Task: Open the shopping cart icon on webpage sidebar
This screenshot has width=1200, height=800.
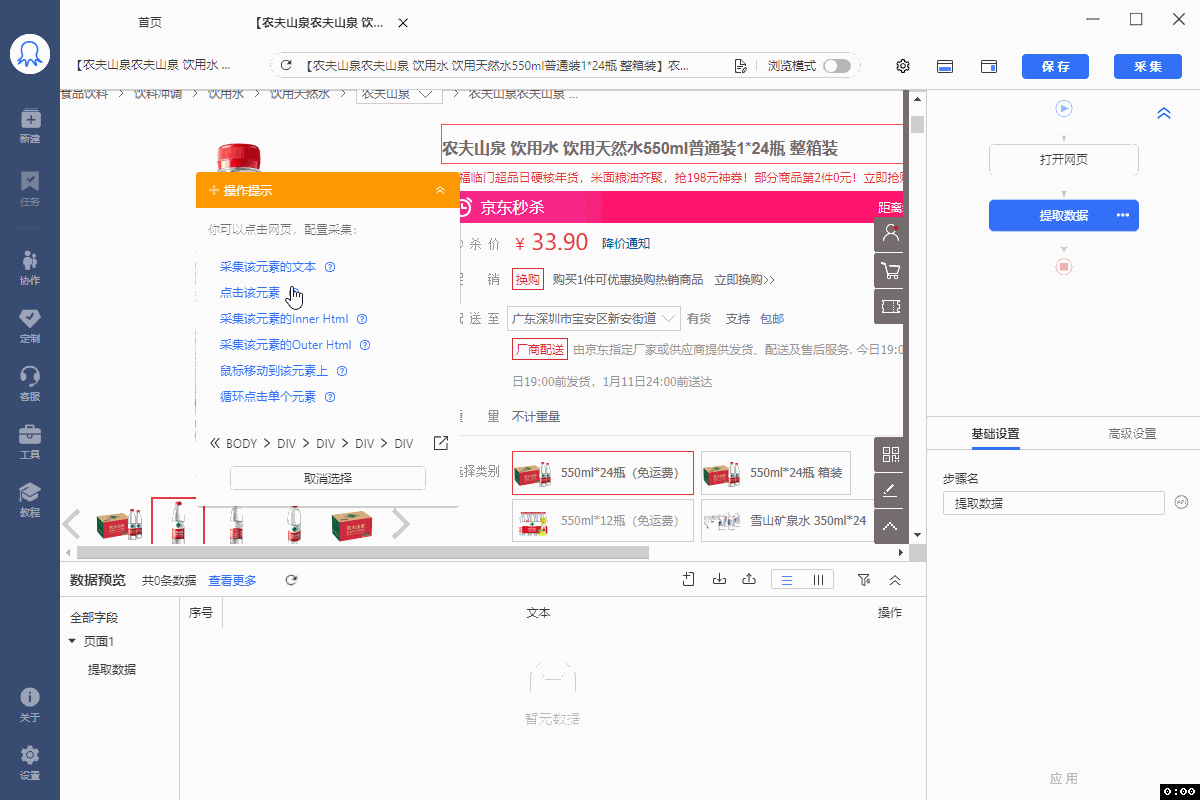Action: click(890, 270)
